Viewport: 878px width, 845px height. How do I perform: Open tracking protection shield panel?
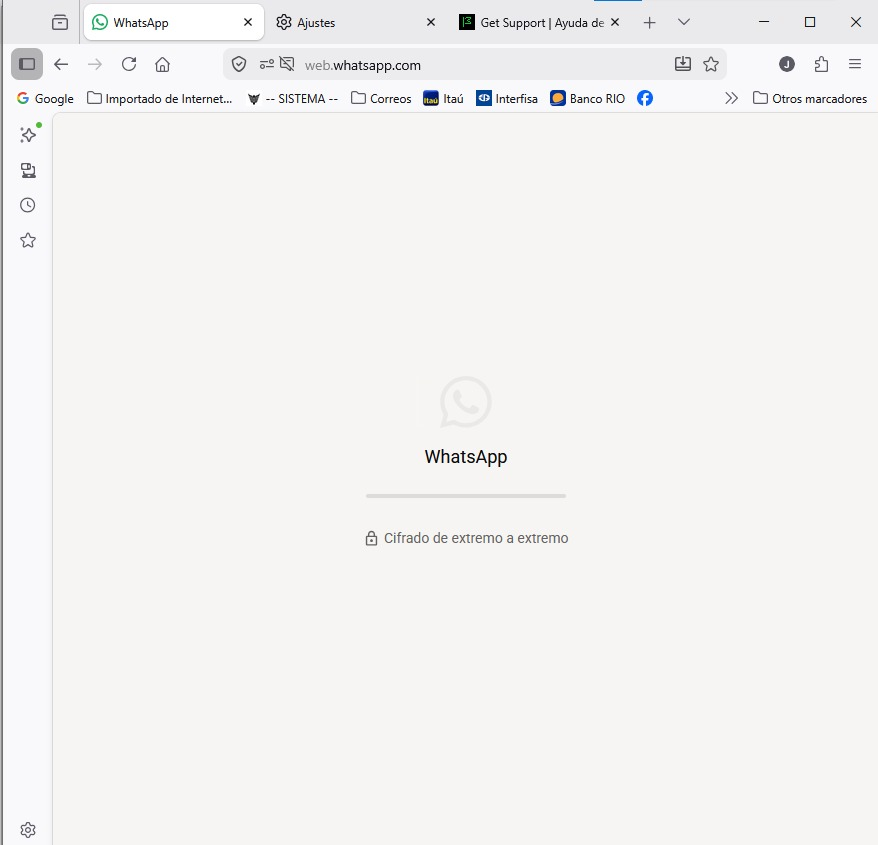[239, 64]
